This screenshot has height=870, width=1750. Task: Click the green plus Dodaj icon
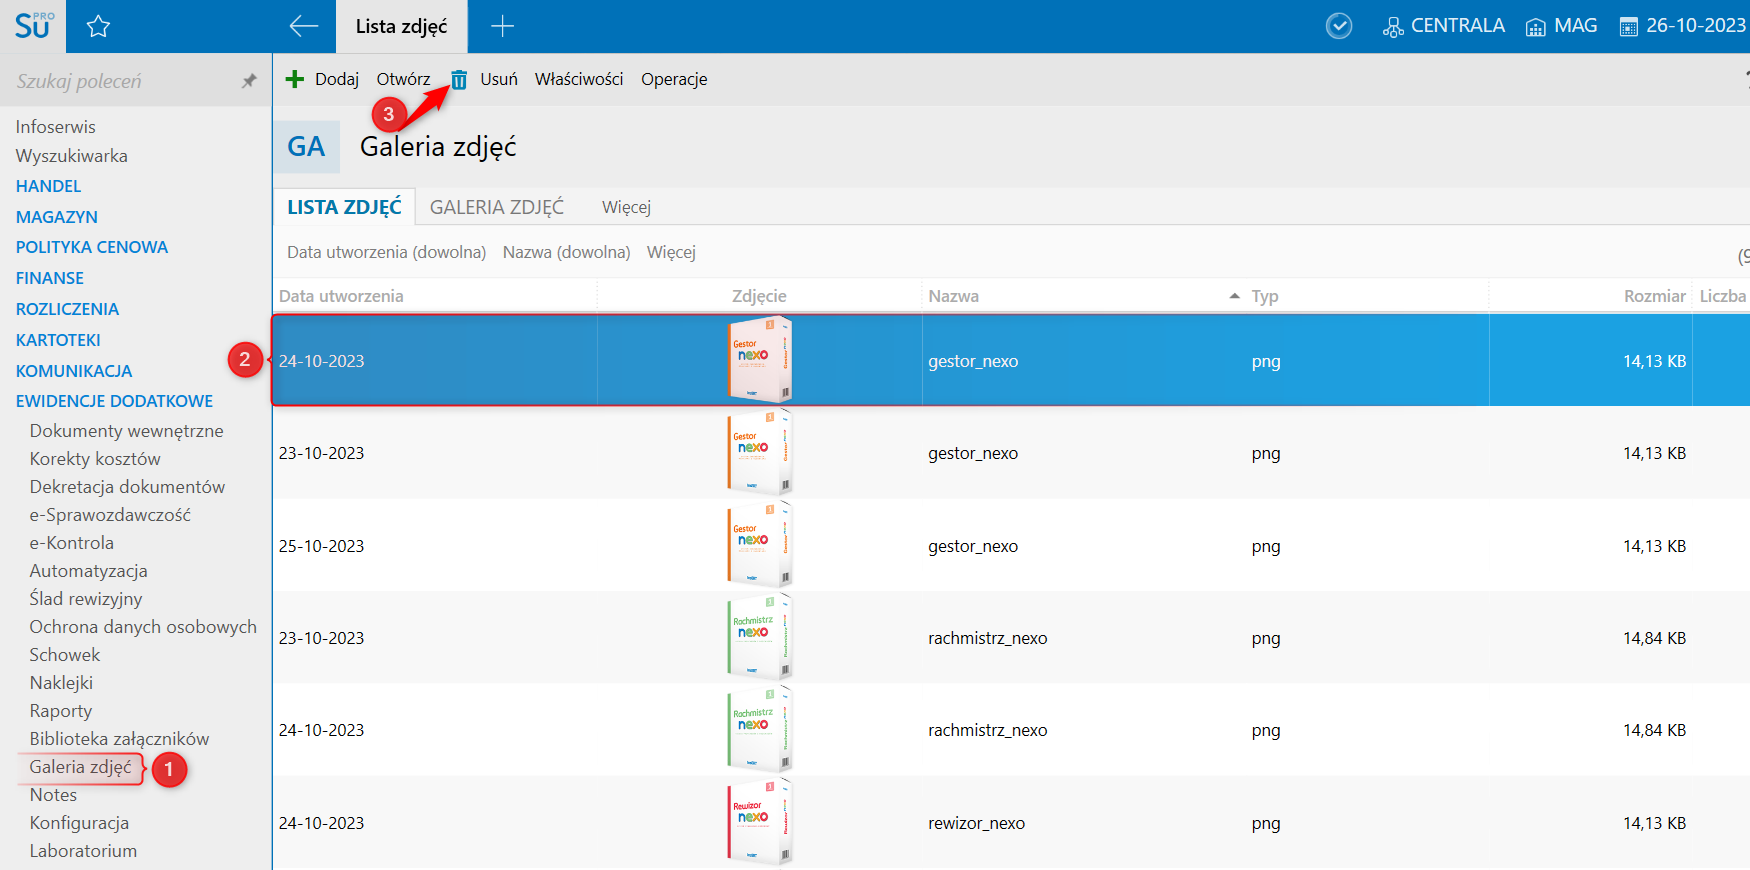tap(294, 79)
